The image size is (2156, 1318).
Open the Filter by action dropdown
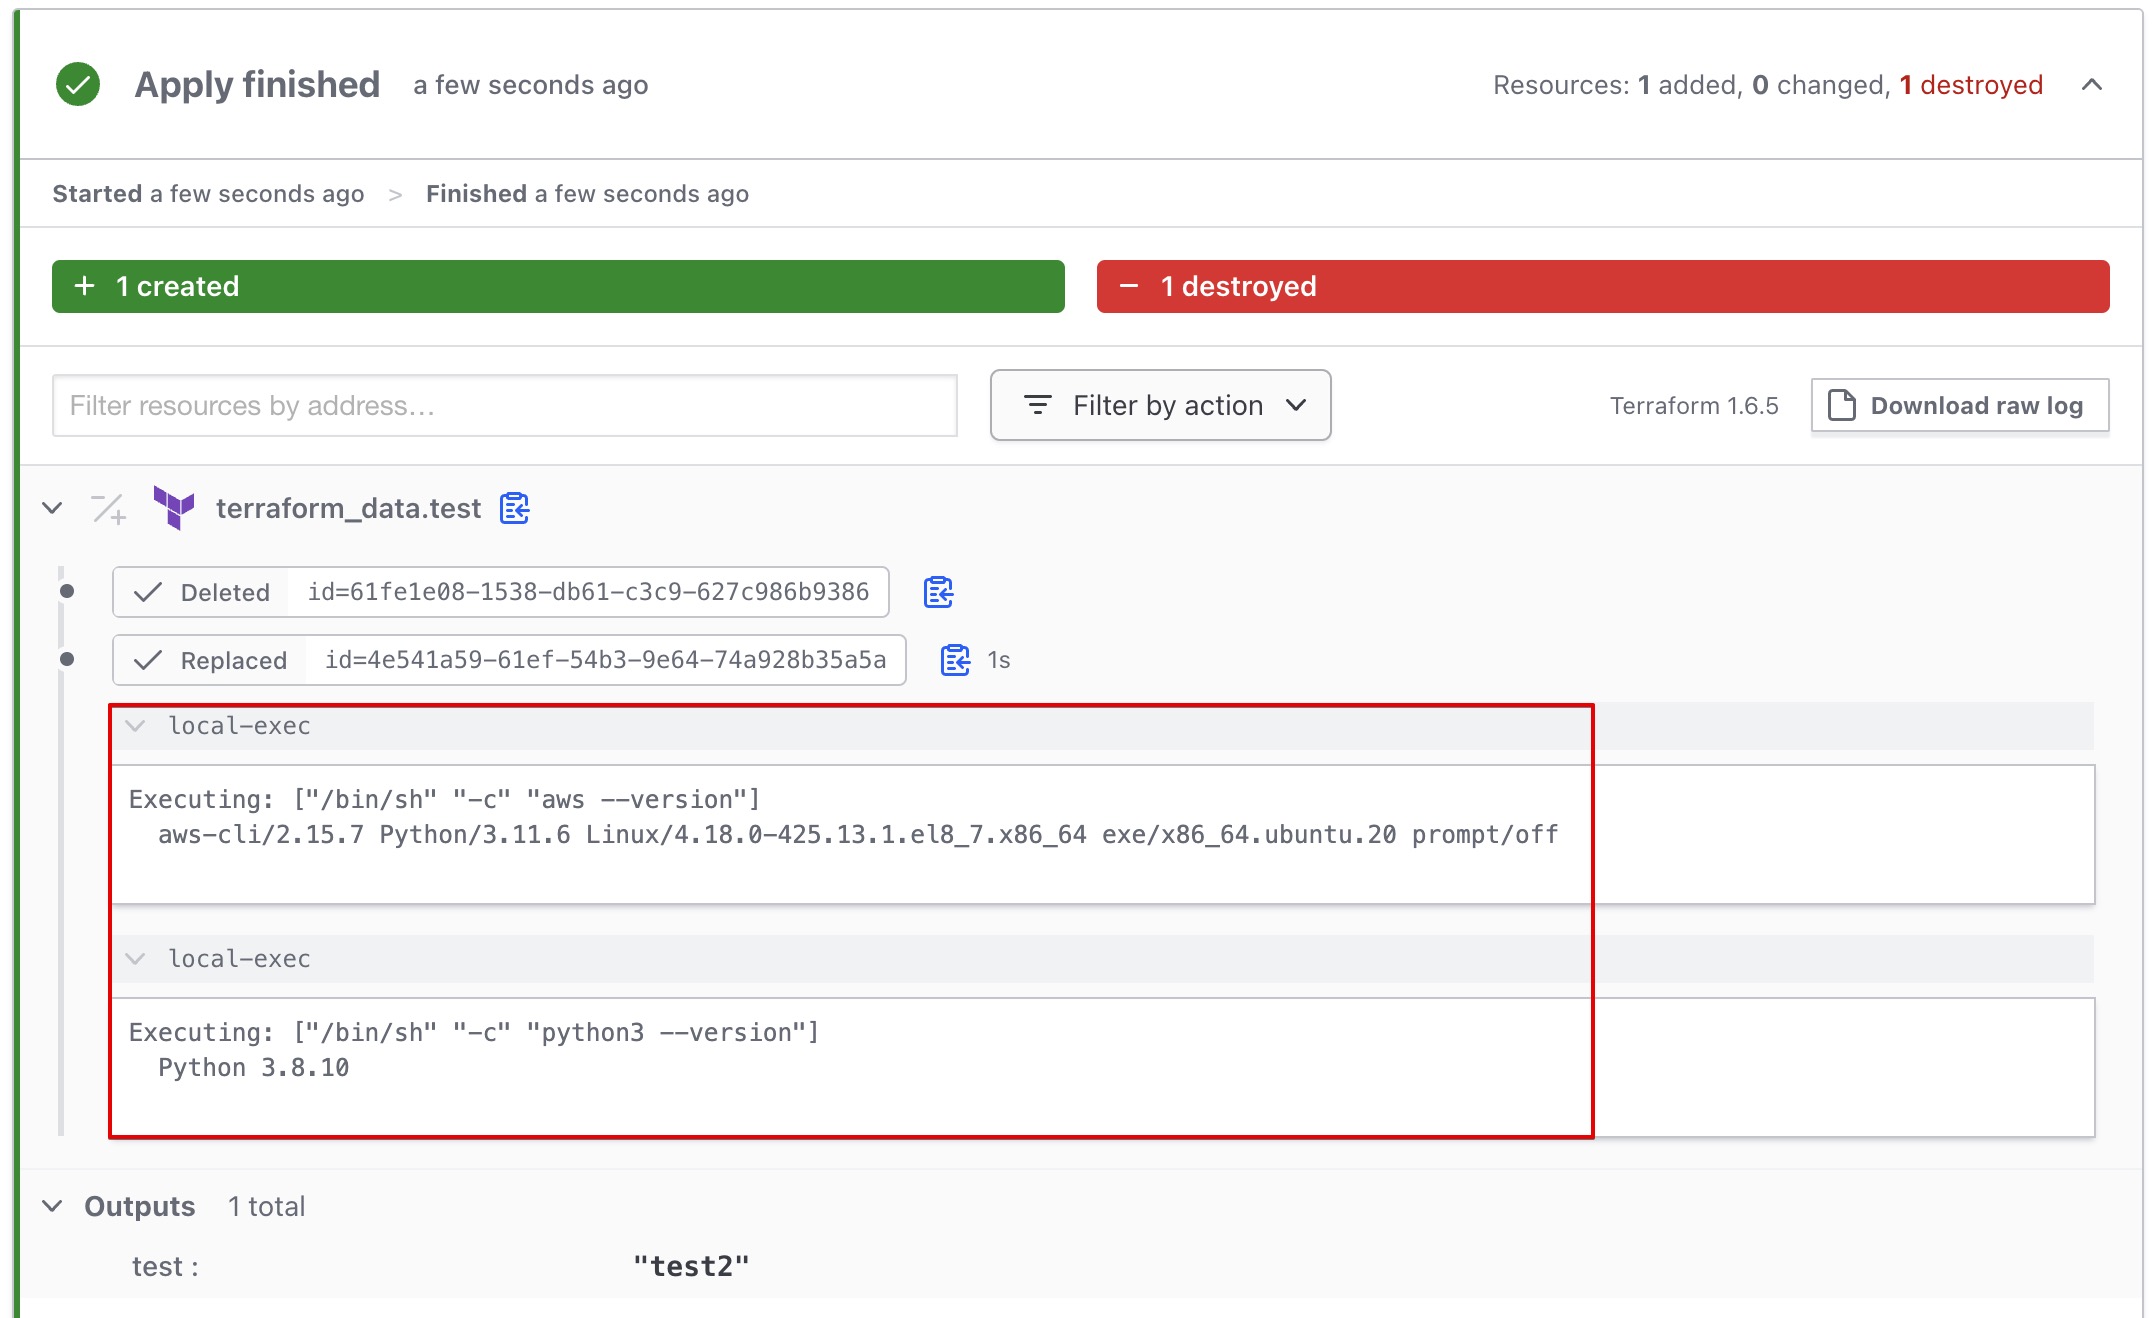coord(1160,405)
